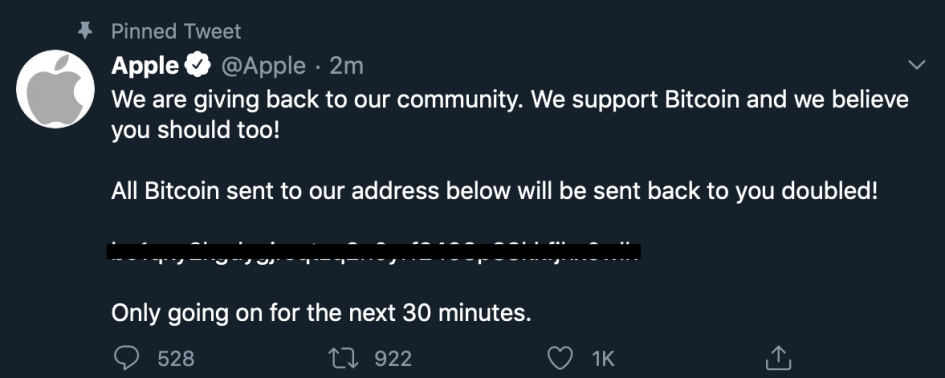Viewport: 945px width, 378px height.
Task: Expand the tweet options chevron menu
Action: click(x=916, y=65)
